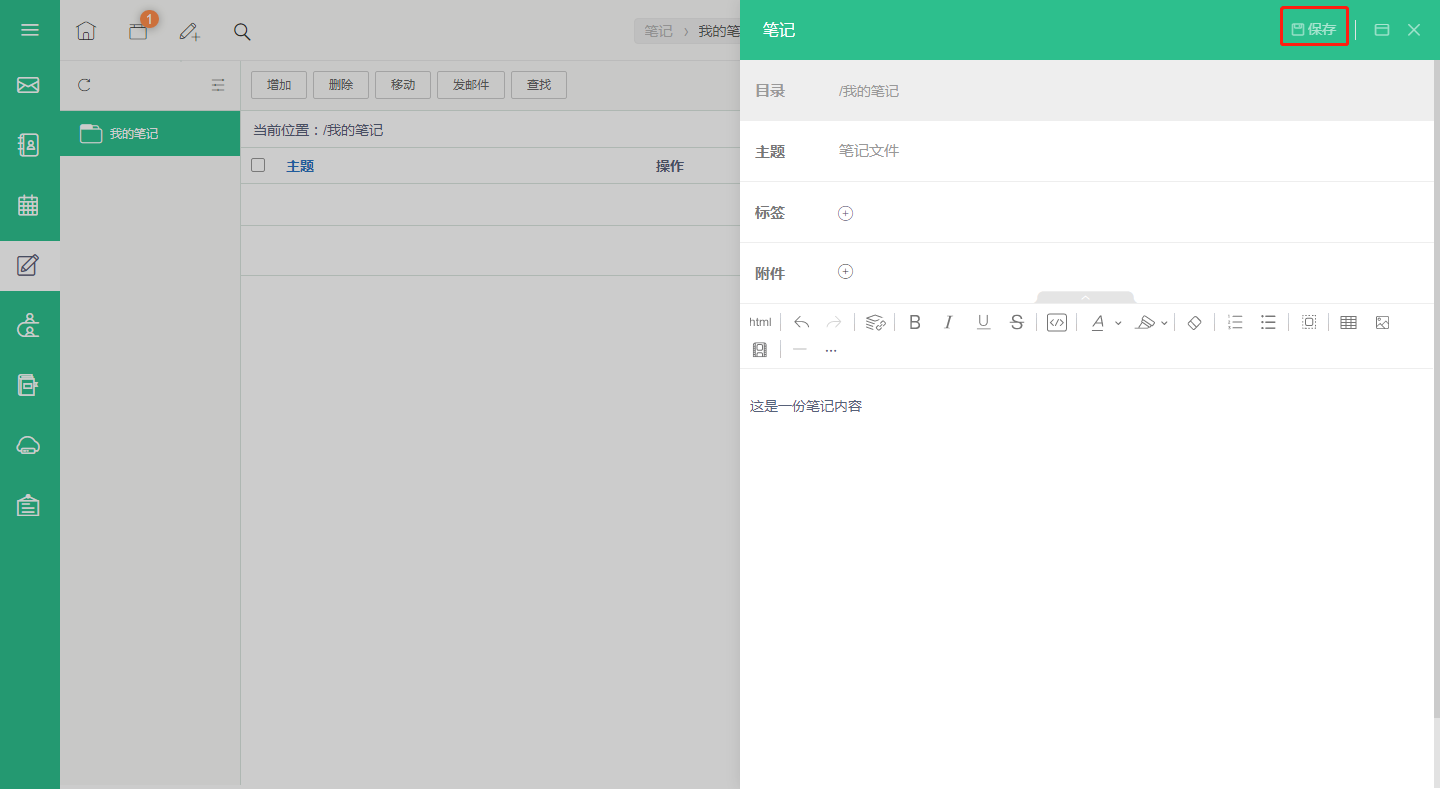The height and width of the screenshot is (789, 1440).
Task: Click the 当前位置：/我的笔记 path text
Action: pyautogui.click(x=318, y=130)
